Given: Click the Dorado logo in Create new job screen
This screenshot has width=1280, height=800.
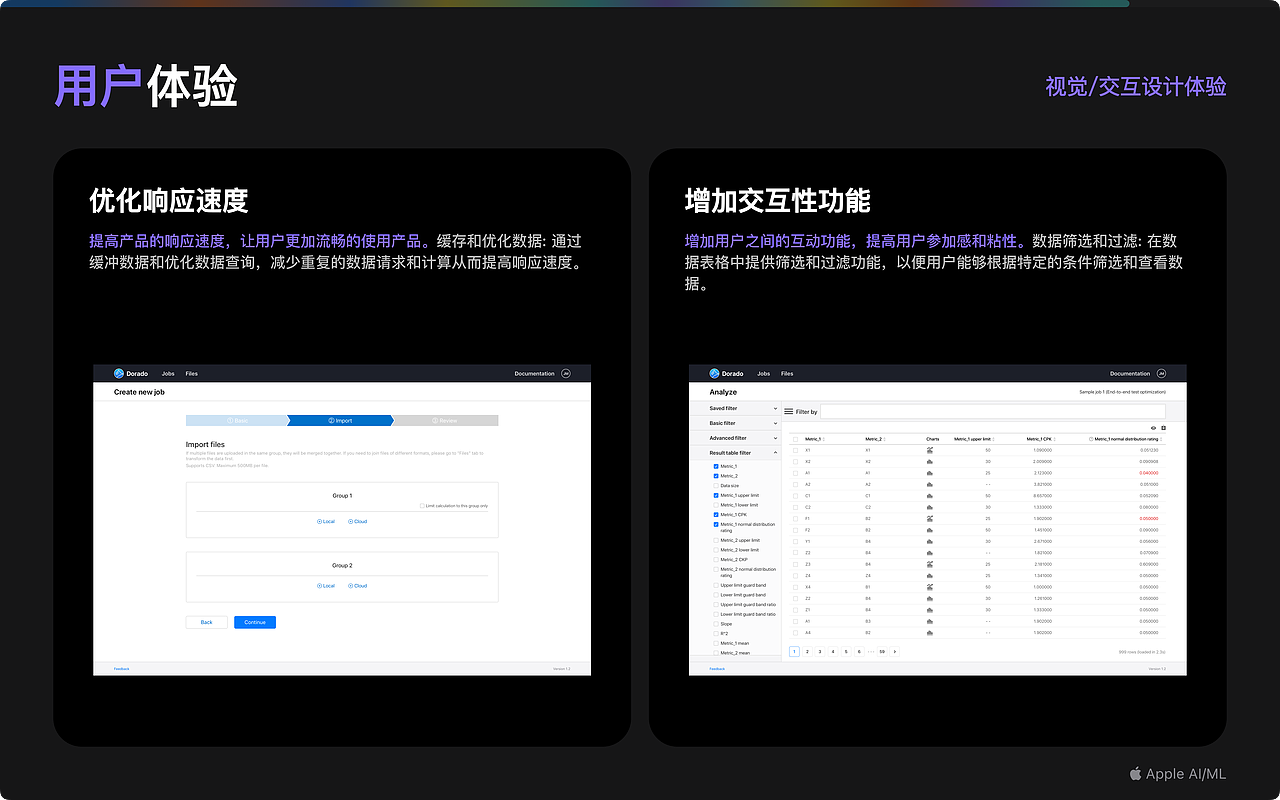Looking at the screenshot, I should (118, 373).
